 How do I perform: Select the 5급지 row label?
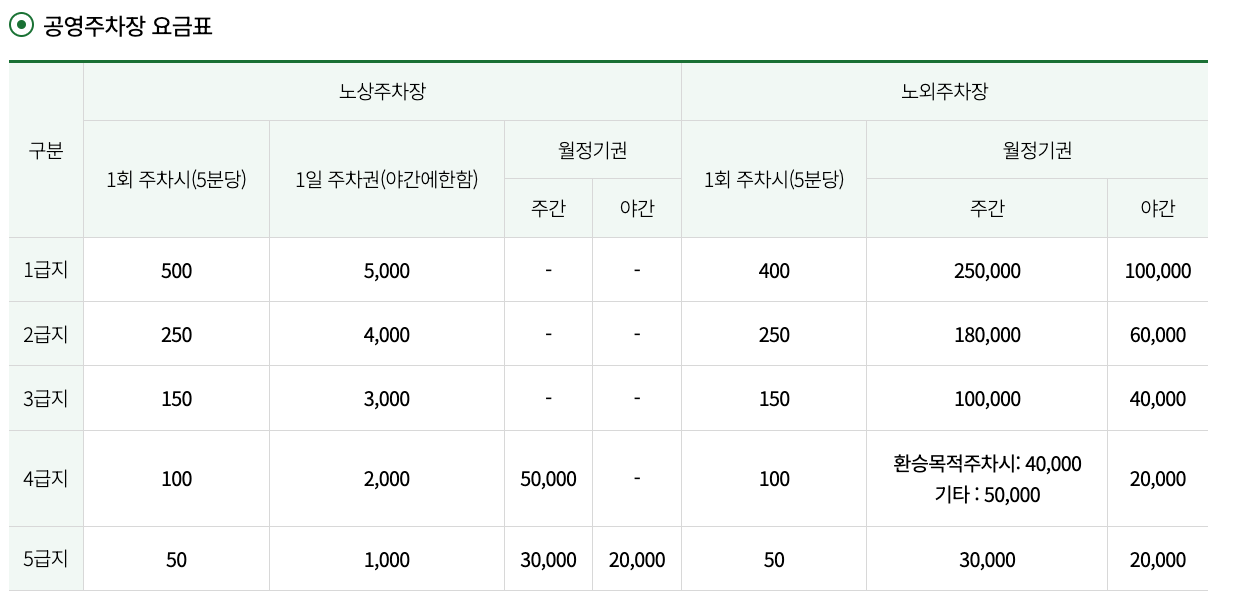tap(46, 559)
